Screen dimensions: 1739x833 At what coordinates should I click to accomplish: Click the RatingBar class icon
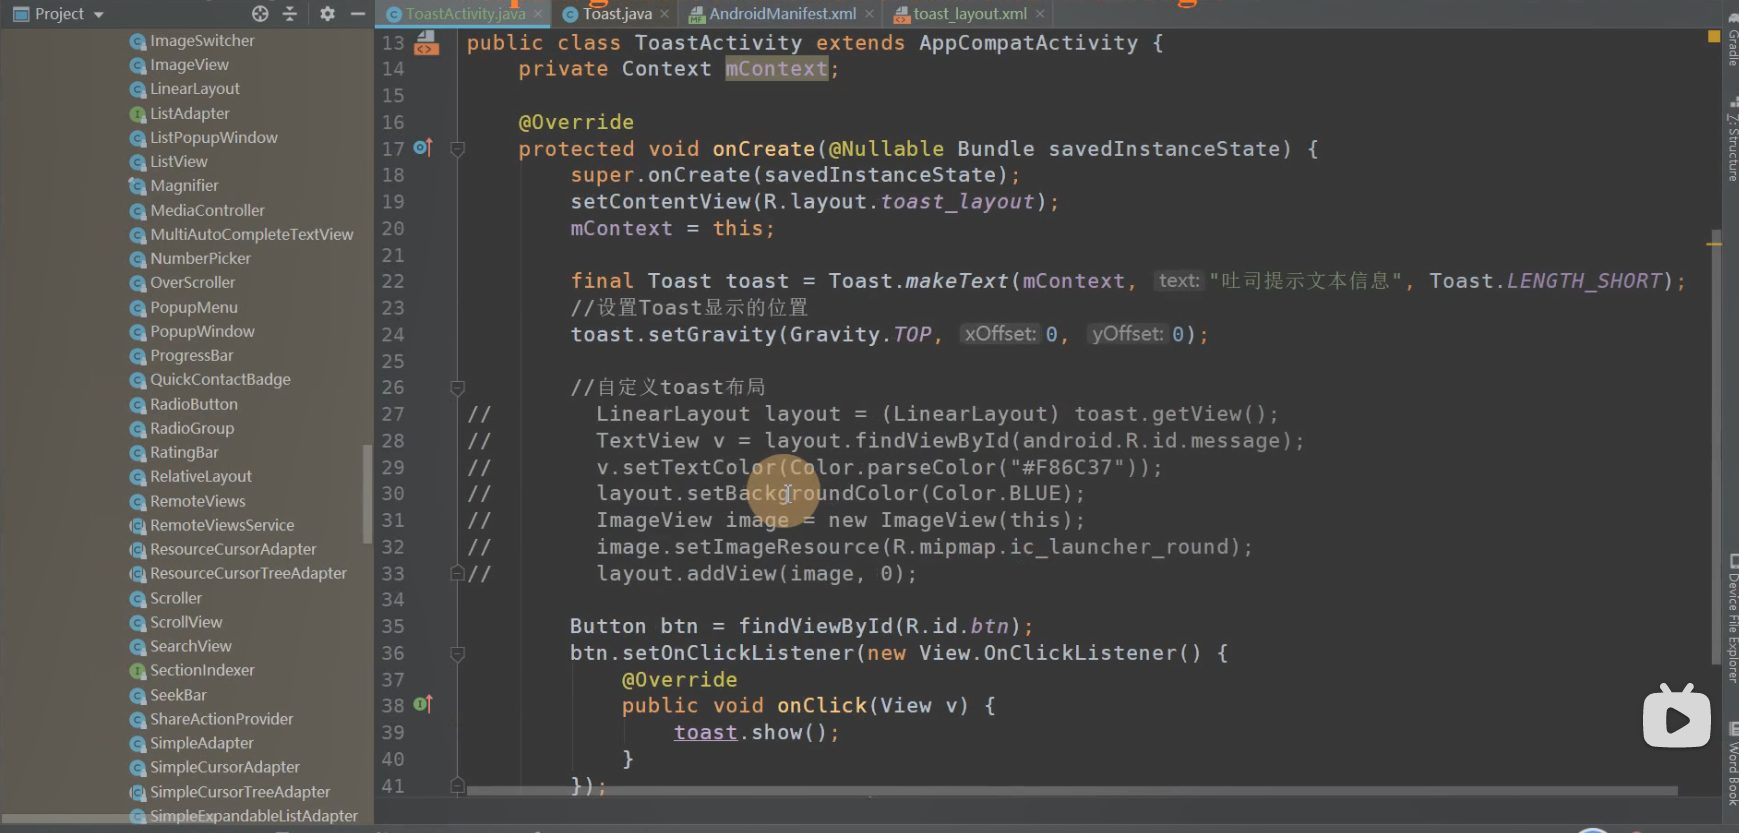coord(138,453)
